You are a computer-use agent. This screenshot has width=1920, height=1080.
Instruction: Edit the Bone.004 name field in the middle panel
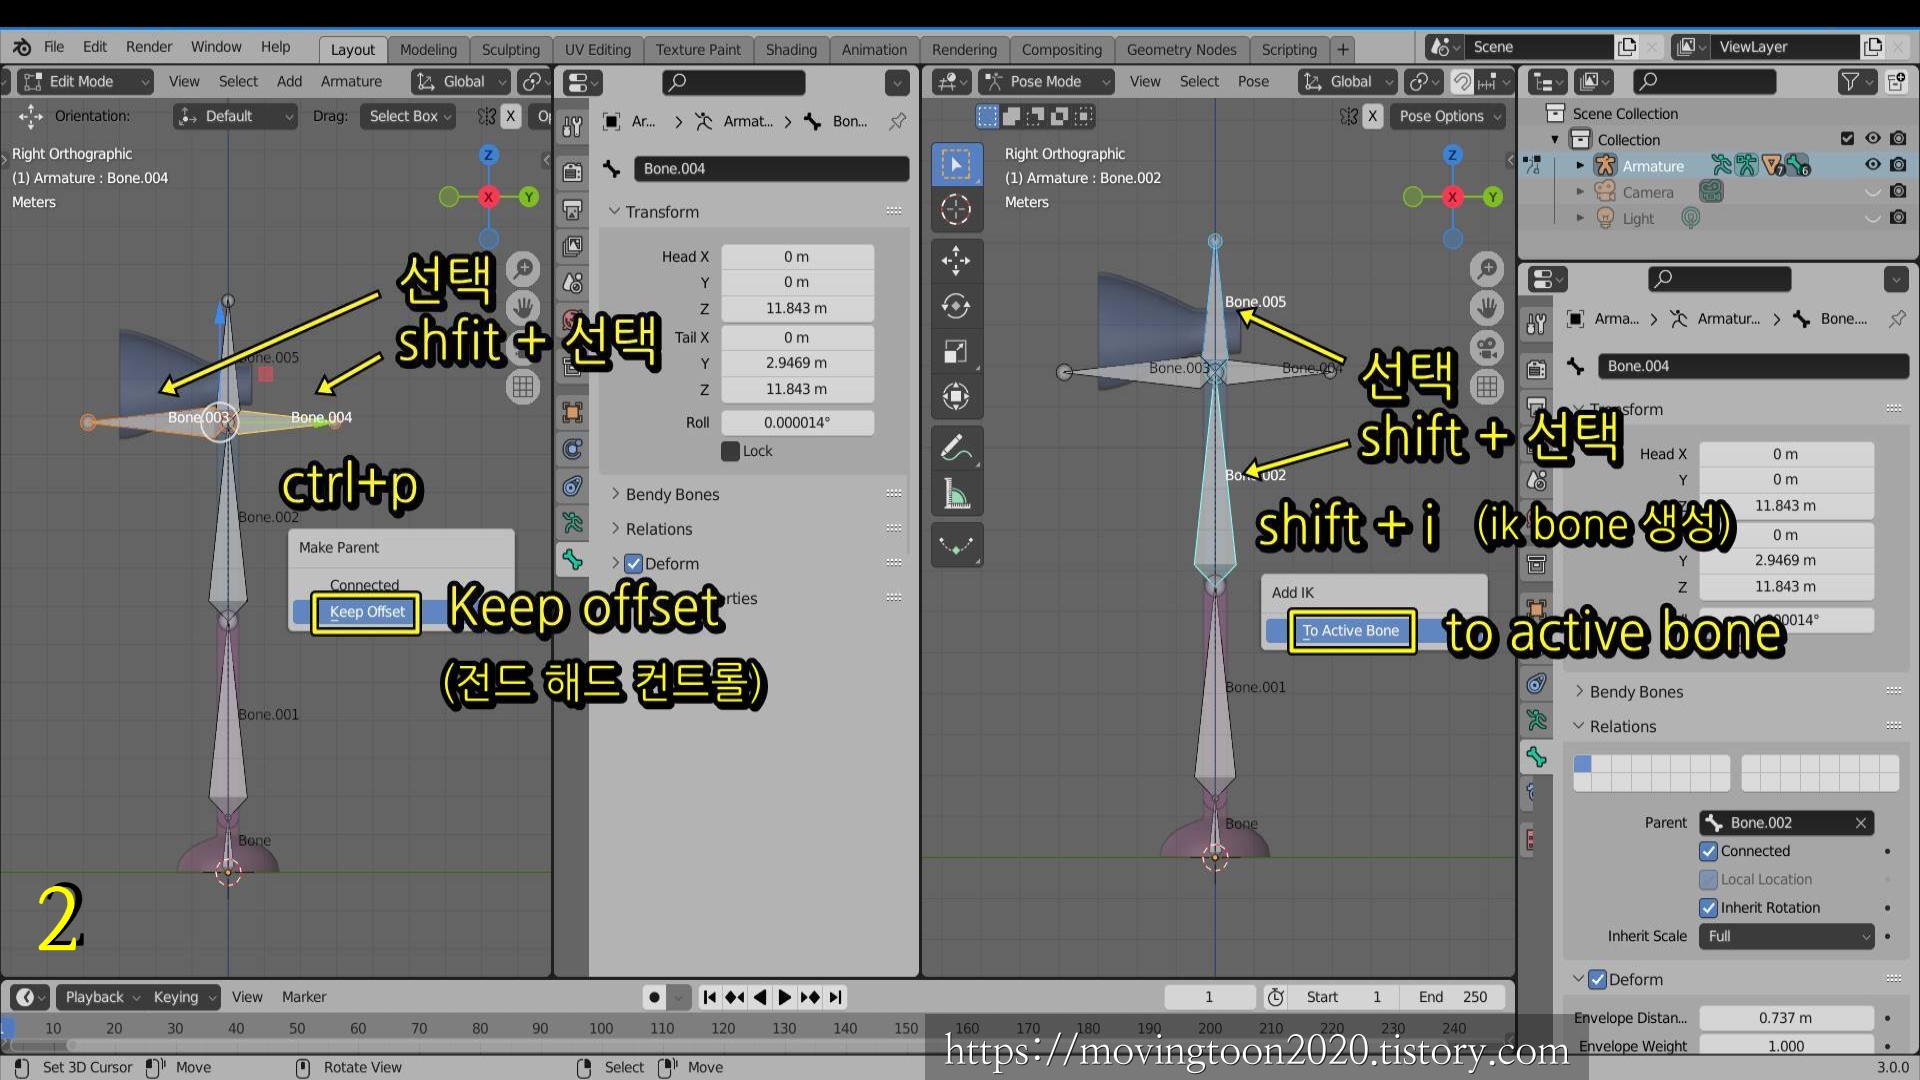pos(771,169)
